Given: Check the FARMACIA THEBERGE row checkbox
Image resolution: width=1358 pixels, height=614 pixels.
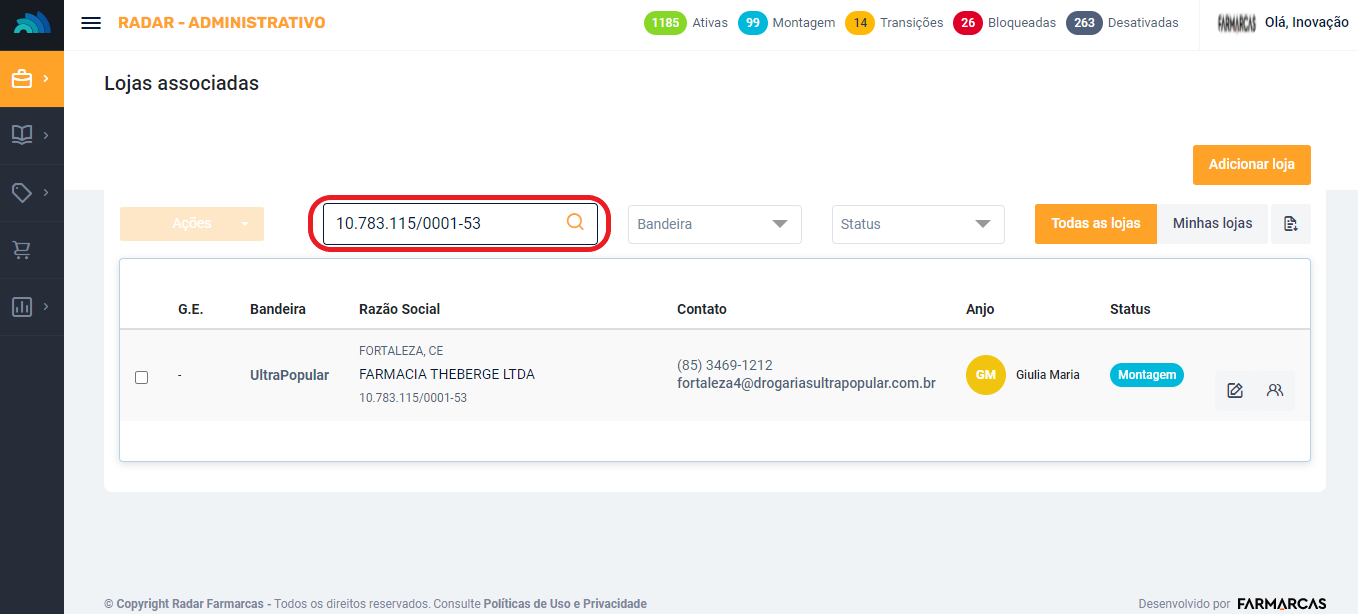Looking at the screenshot, I should point(141,377).
